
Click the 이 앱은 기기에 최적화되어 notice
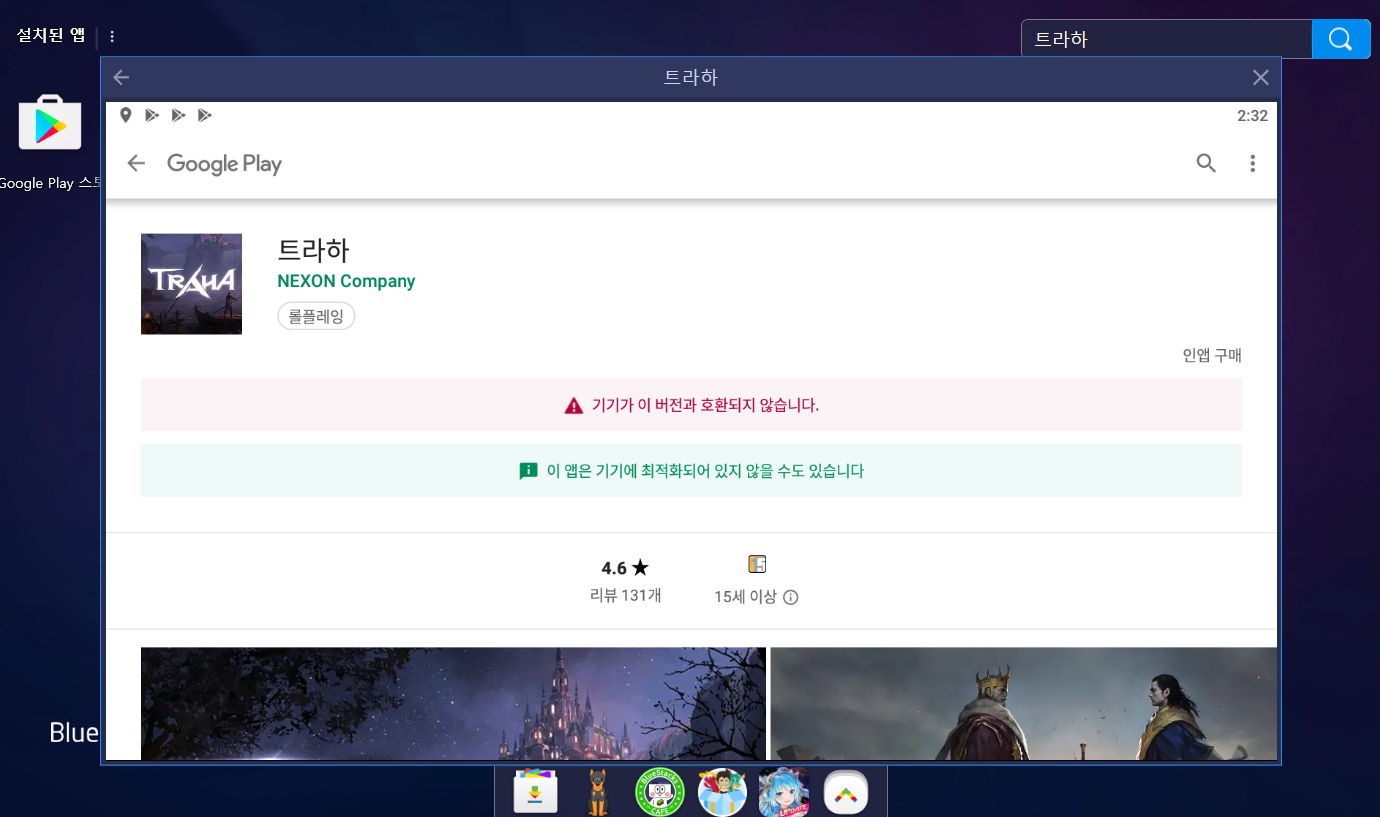(691, 471)
